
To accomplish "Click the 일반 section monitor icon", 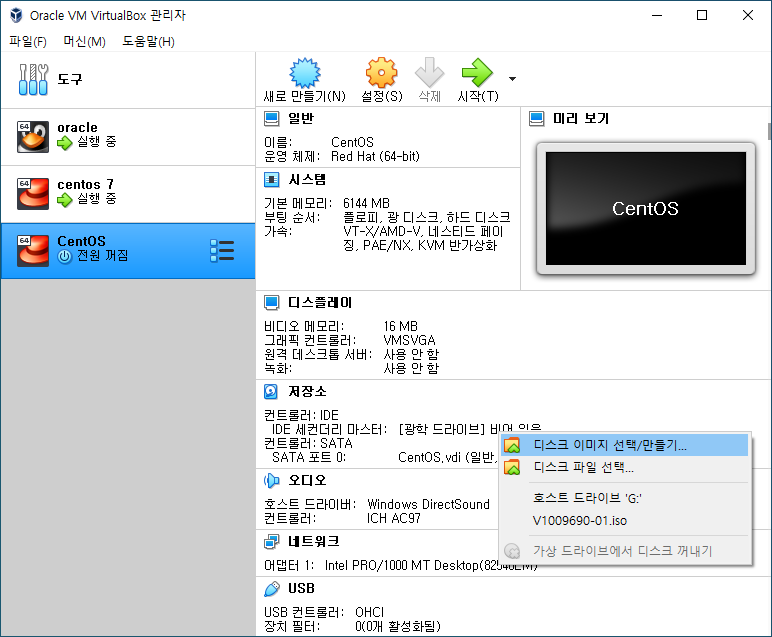I will point(271,119).
